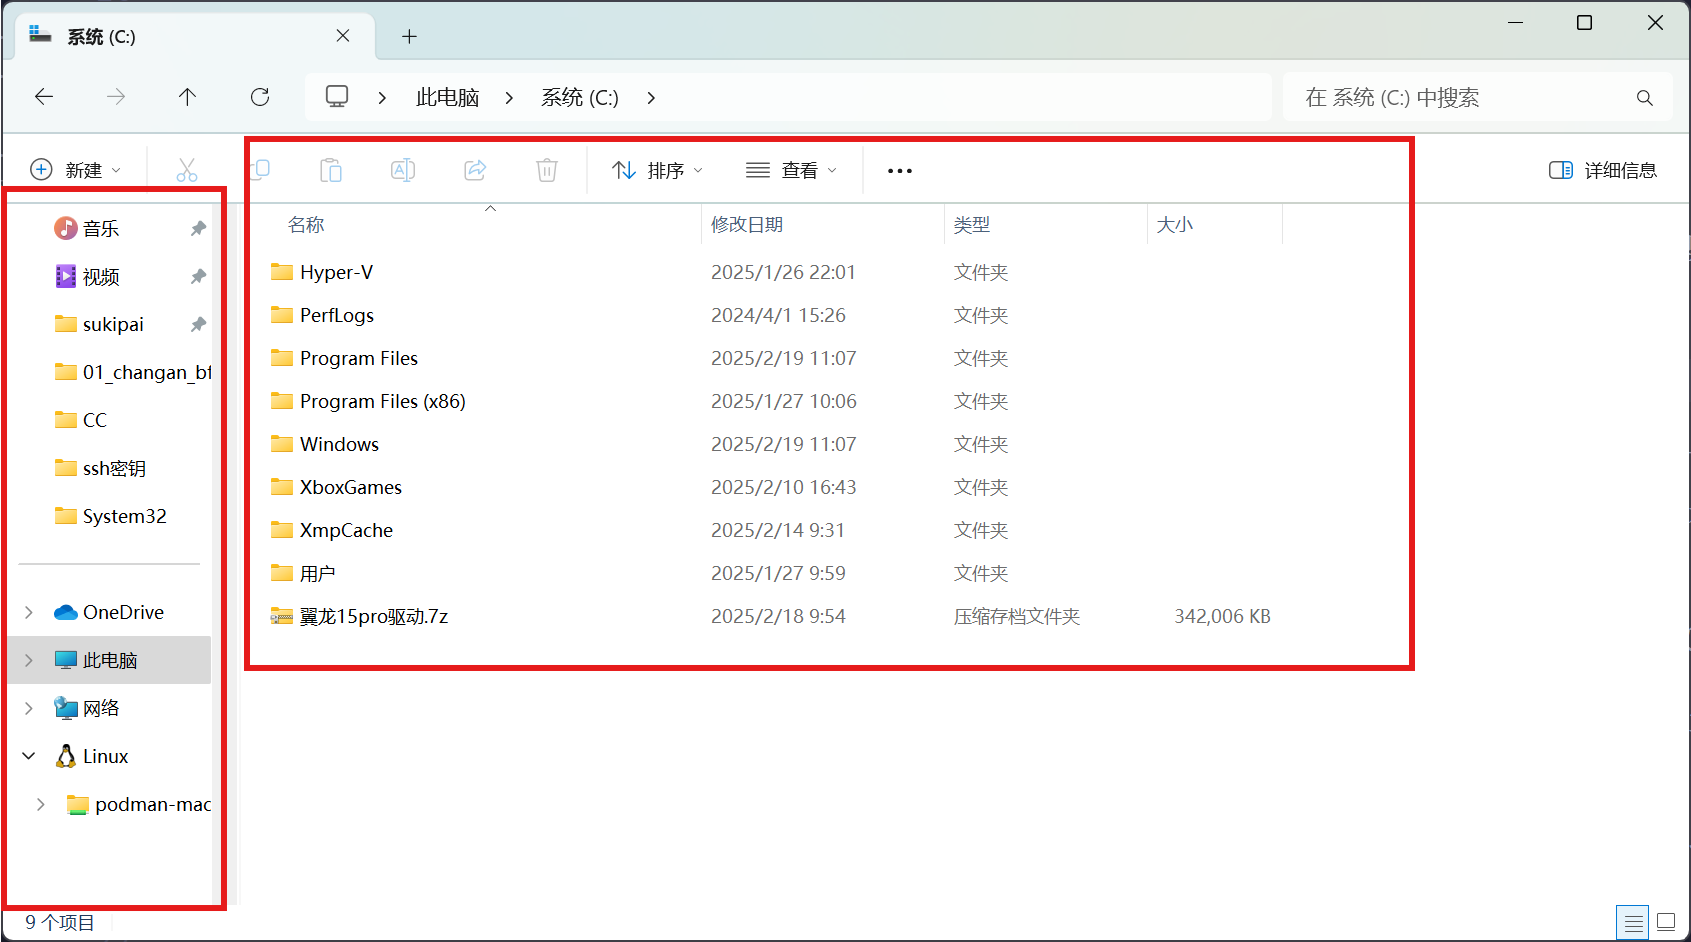Expand the 此电脑 tree node
Viewport: 1691px width, 942px height.
pyautogui.click(x=29, y=660)
